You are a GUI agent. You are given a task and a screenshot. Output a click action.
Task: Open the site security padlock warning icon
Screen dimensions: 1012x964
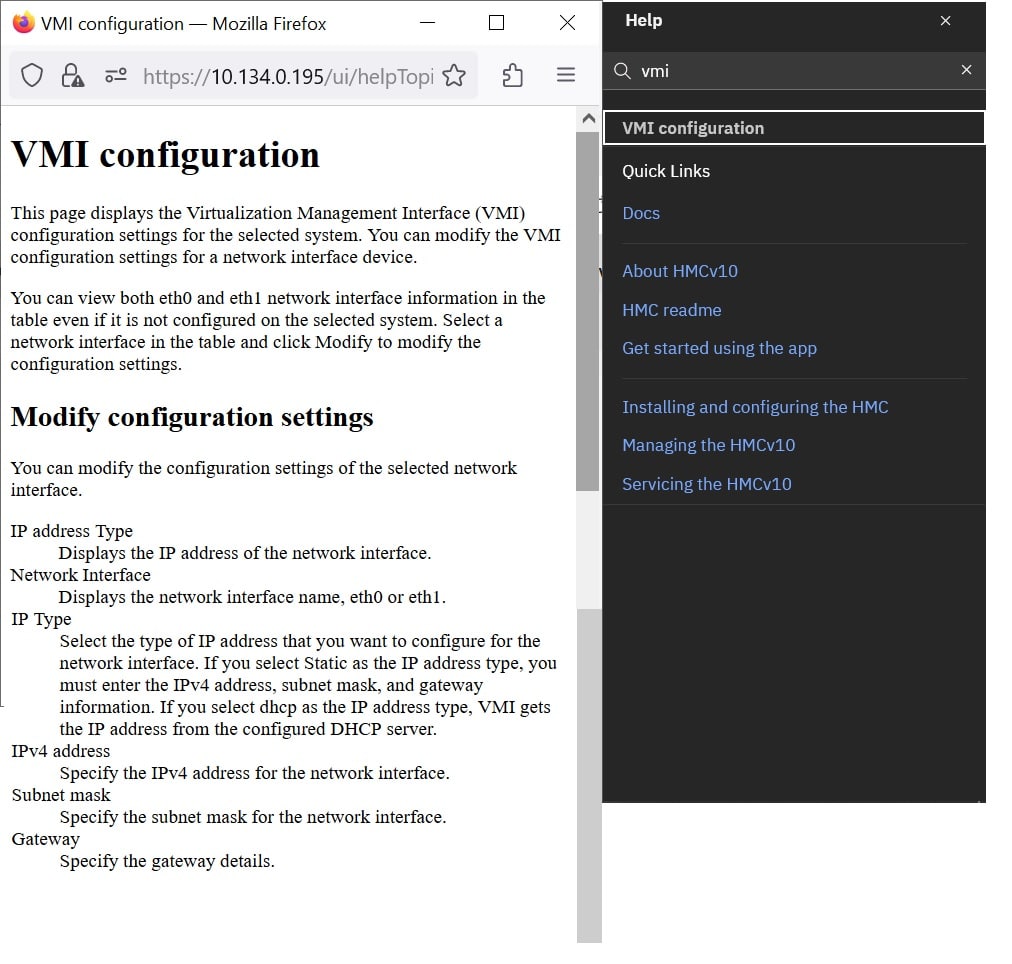(72, 76)
